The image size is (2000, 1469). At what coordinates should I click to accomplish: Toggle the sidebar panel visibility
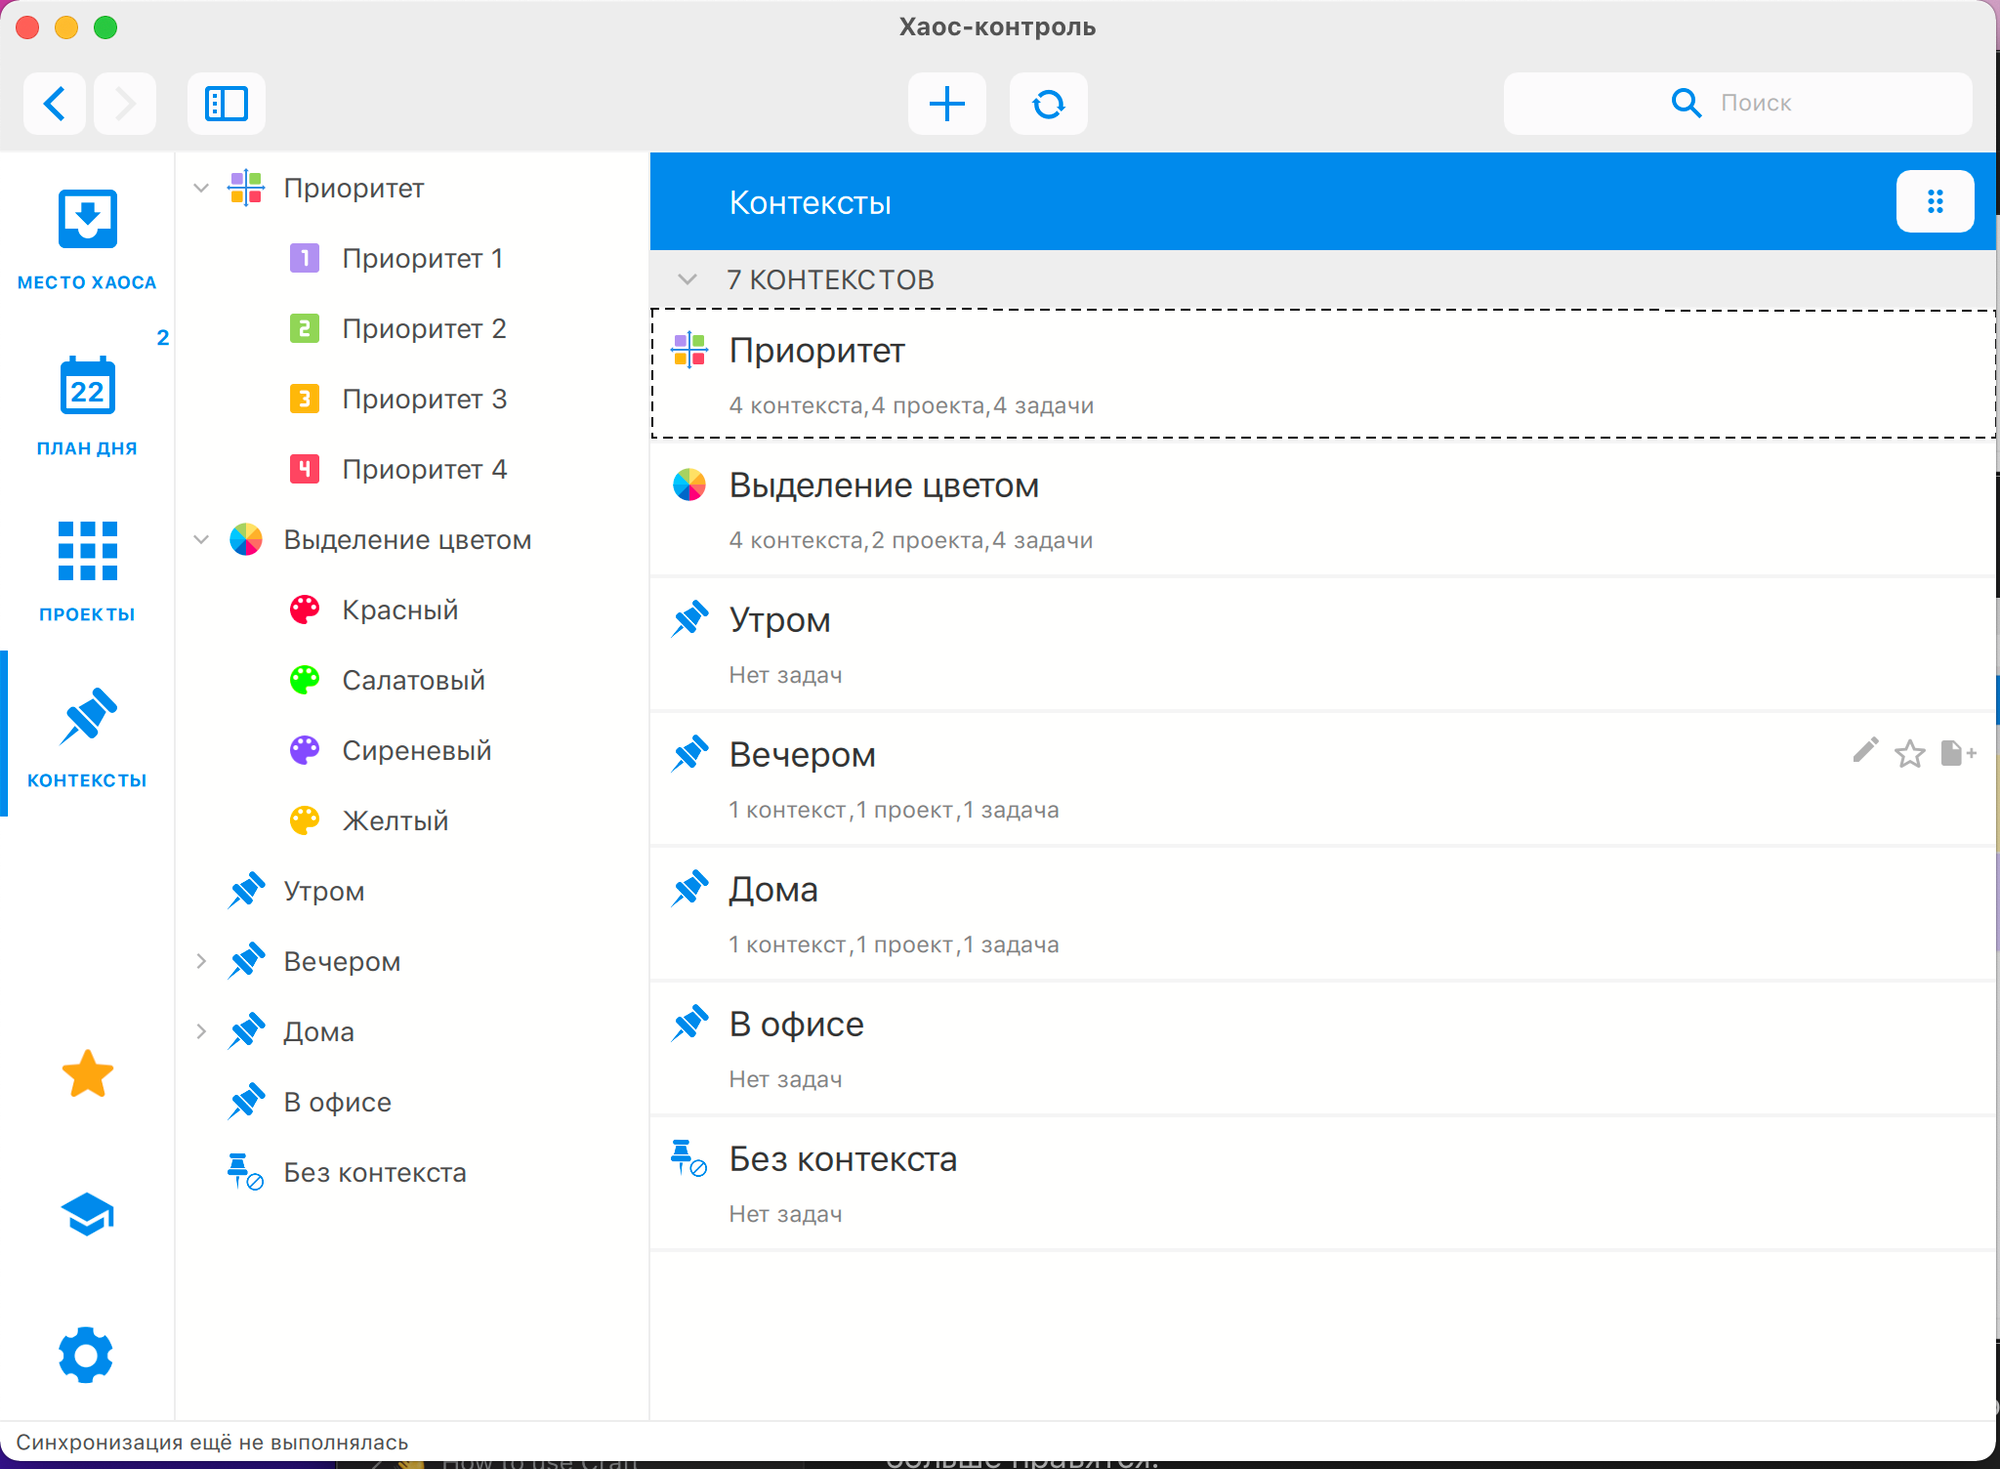tap(226, 103)
